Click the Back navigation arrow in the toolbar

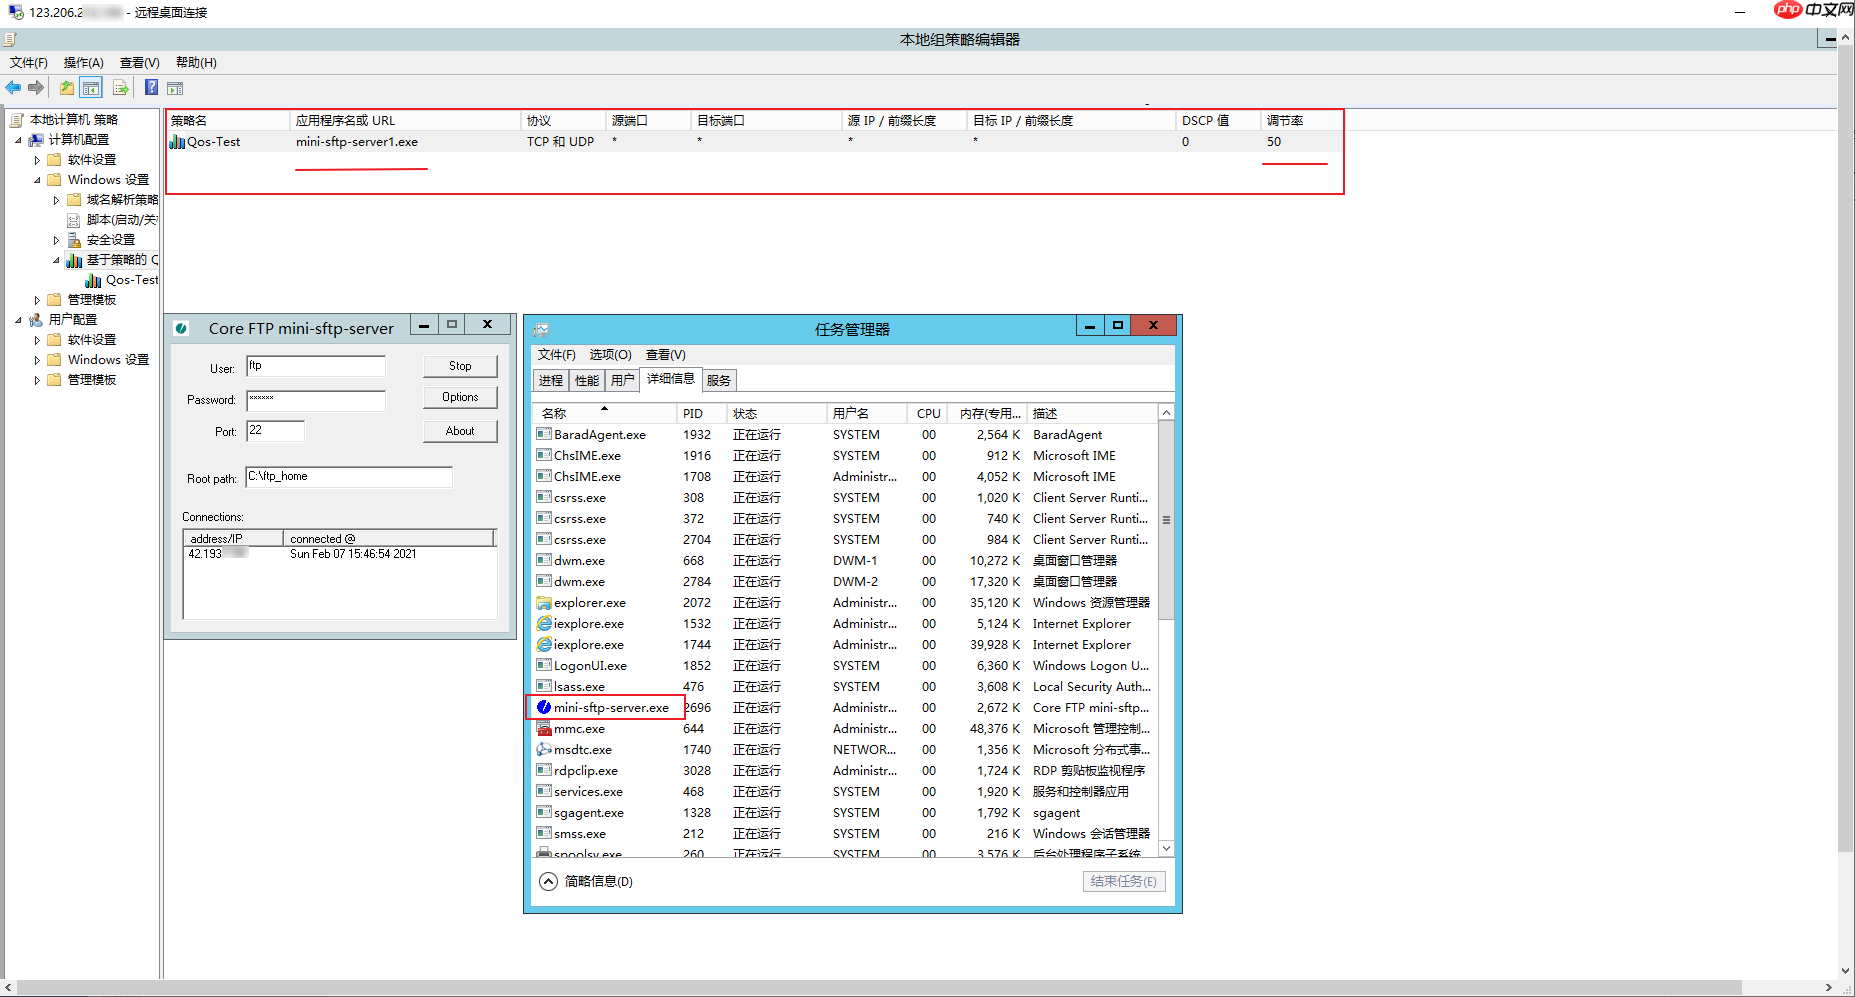pos(13,87)
